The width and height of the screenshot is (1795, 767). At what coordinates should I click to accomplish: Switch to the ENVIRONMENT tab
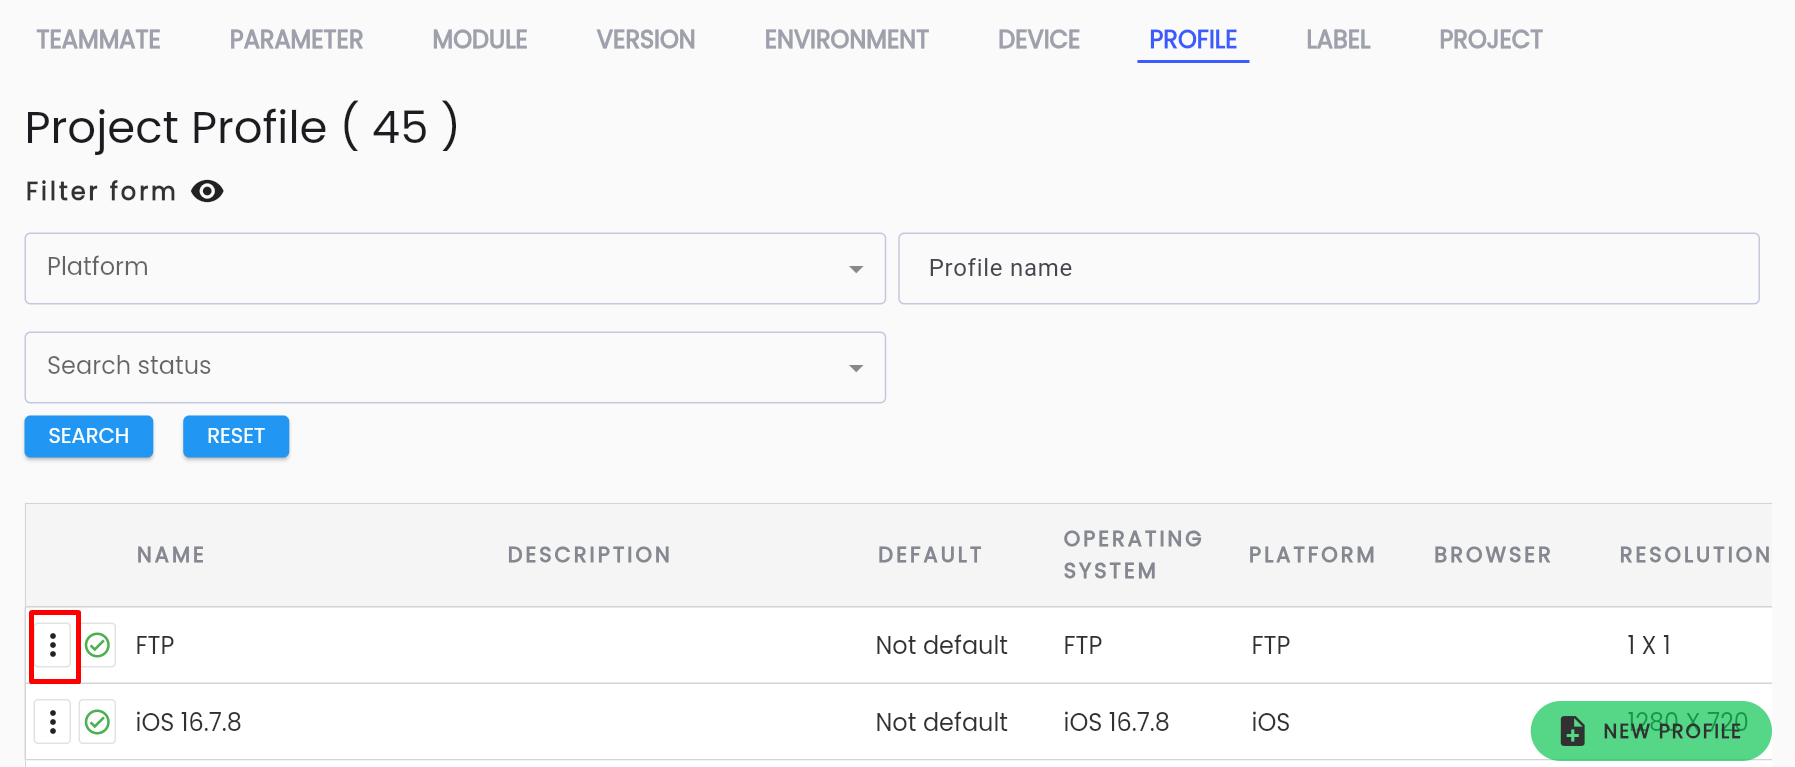coord(847,40)
